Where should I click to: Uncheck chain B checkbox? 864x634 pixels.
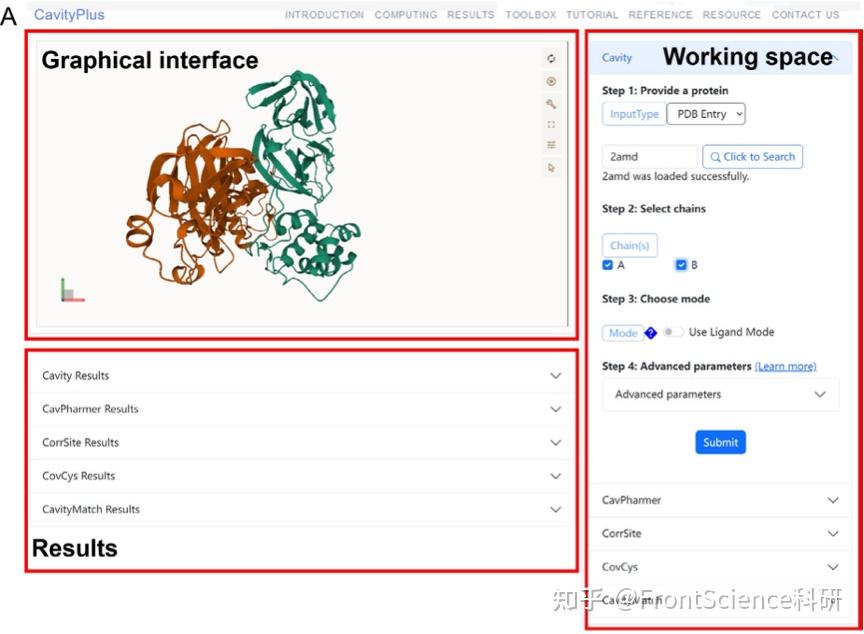point(681,265)
